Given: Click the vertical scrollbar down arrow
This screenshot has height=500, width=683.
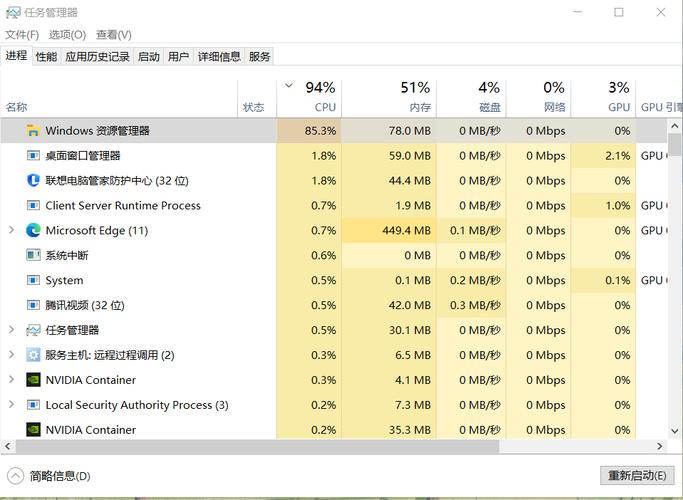Looking at the screenshot, I should pos(675,431).
